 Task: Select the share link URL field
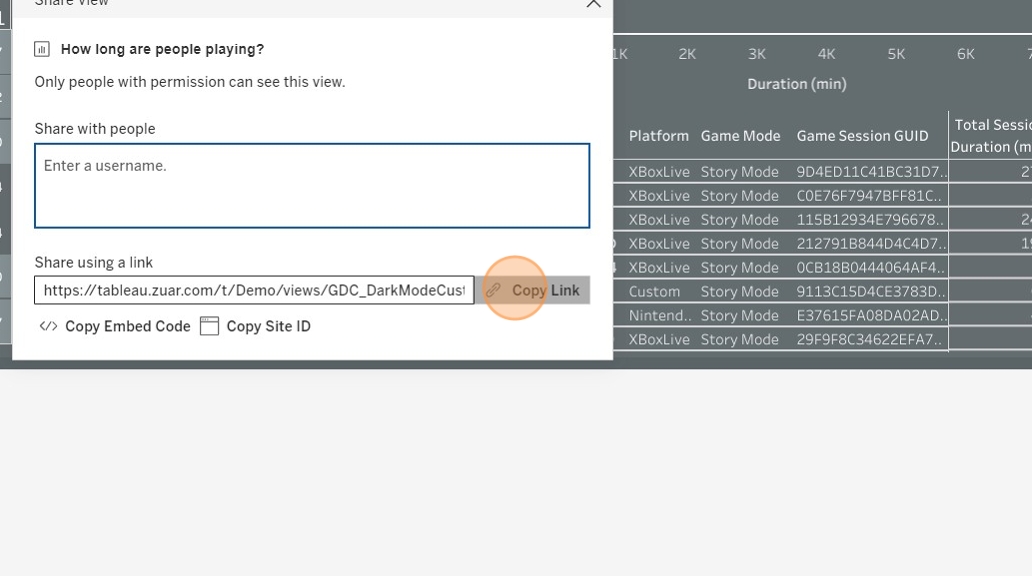tap(254, 290)
